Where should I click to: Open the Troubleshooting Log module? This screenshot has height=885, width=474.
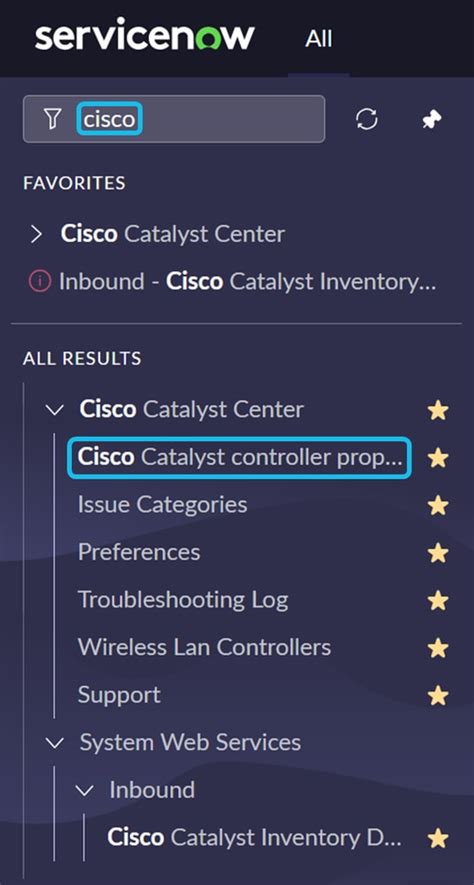point(183,599)
